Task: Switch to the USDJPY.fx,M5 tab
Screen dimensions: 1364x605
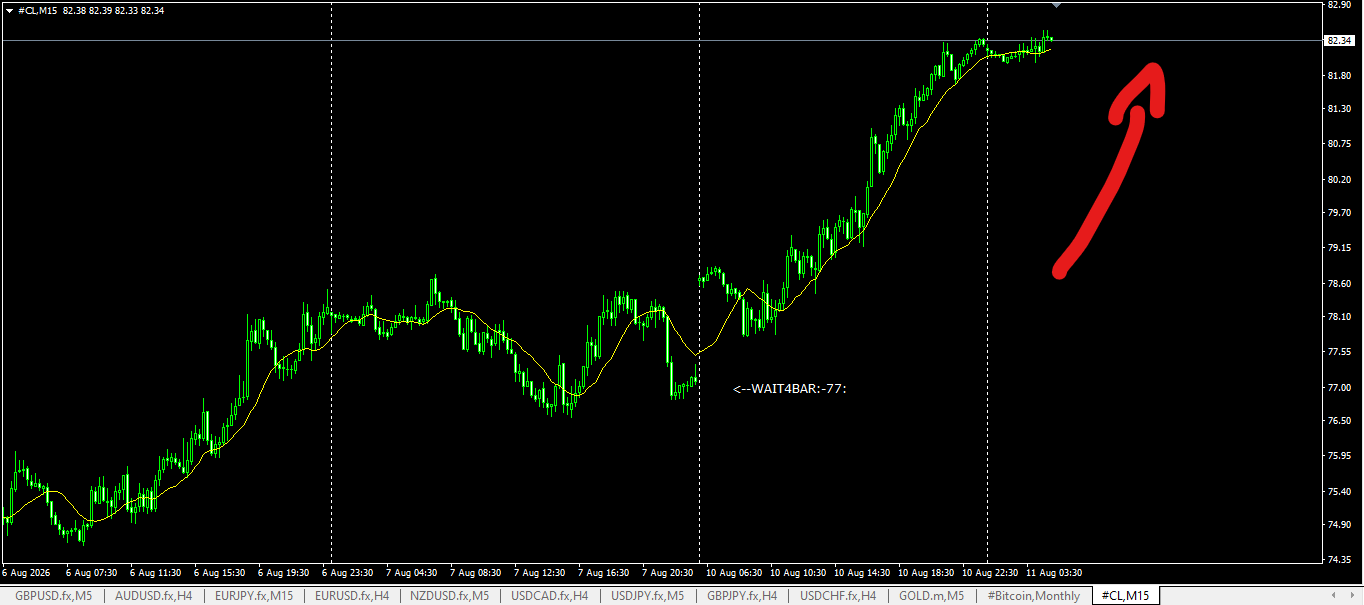Action: coord(647,596)
